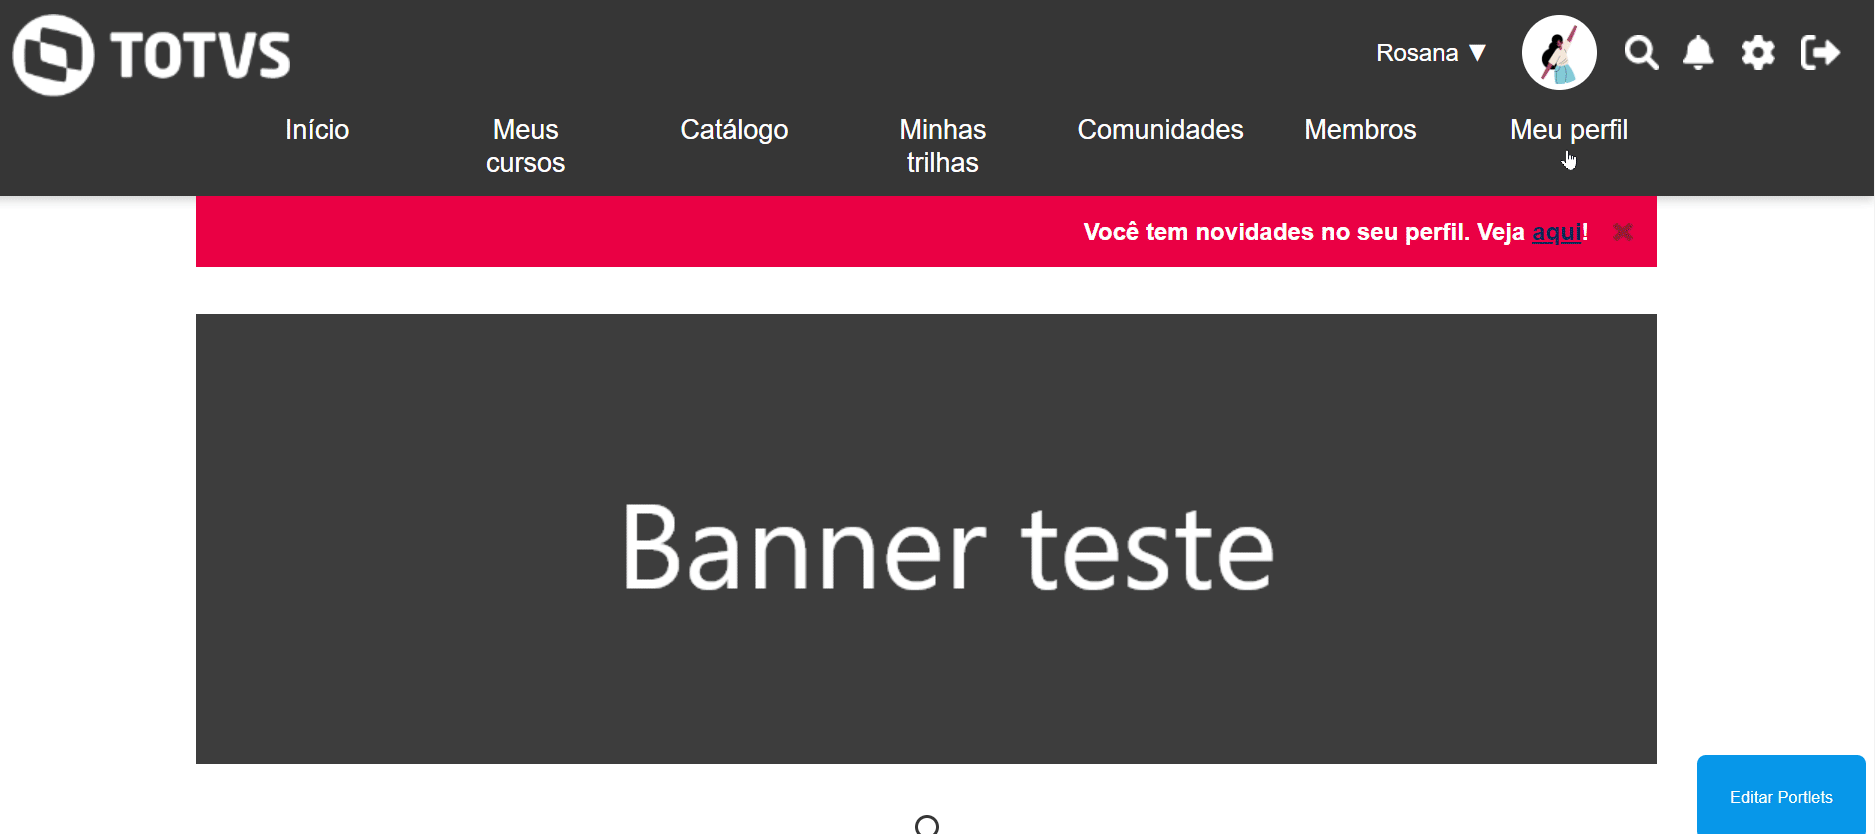The height and width of the screenshot is (834, 1875).
Task: Click Rosana's profile avatar picture
Action: [1559, 52]
